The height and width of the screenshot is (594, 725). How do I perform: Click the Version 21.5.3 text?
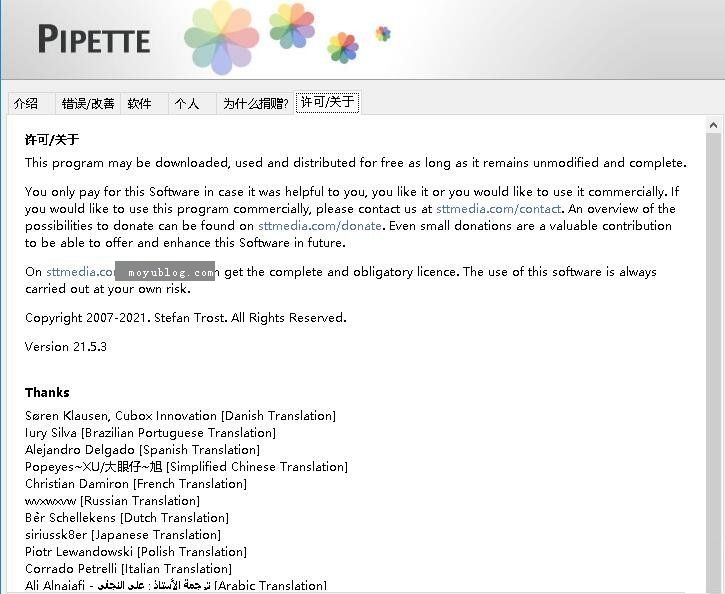[66, 347]
